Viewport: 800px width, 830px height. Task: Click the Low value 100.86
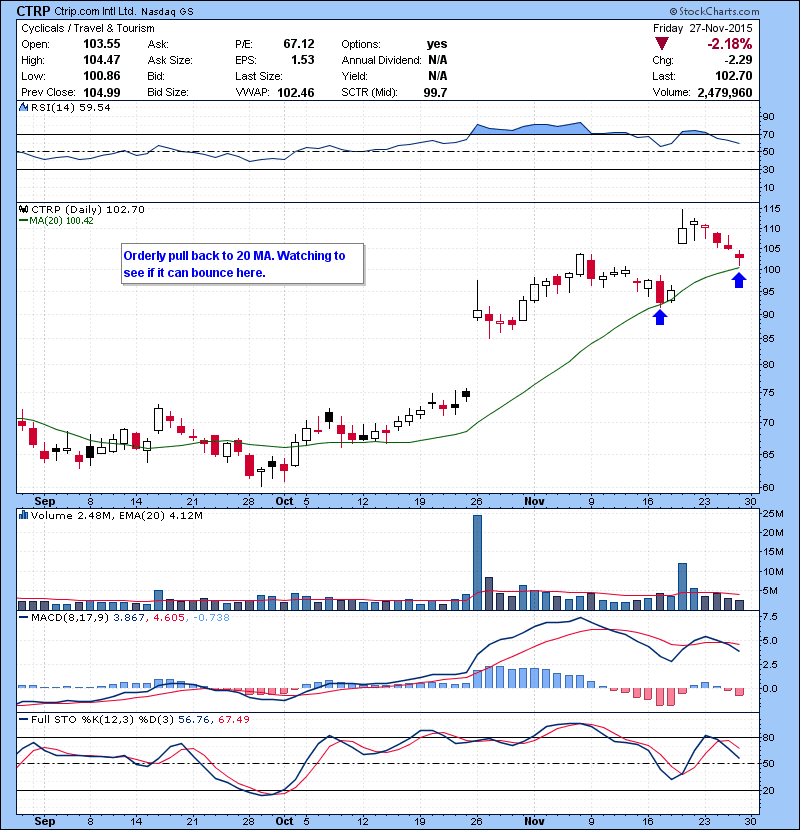[x=102, y=76]
